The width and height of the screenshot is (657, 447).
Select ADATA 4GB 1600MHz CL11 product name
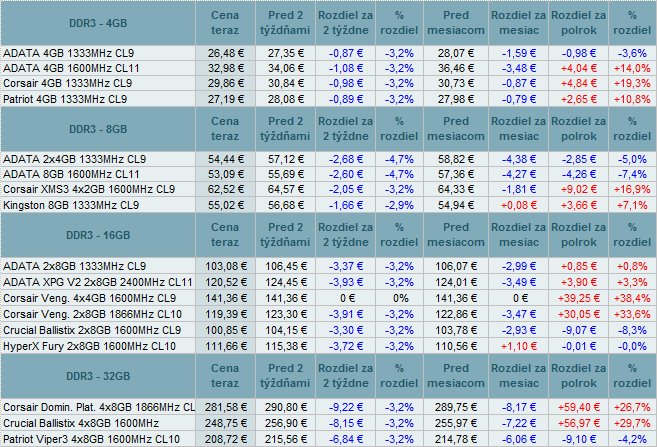[71, 68]
